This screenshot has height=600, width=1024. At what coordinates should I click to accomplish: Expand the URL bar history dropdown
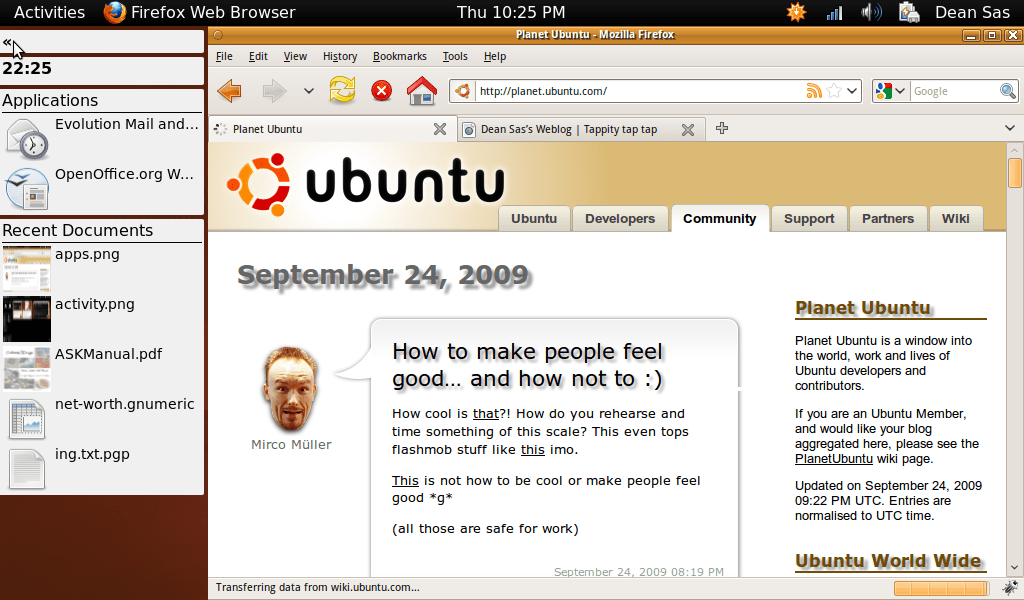(x=852, y=91)
